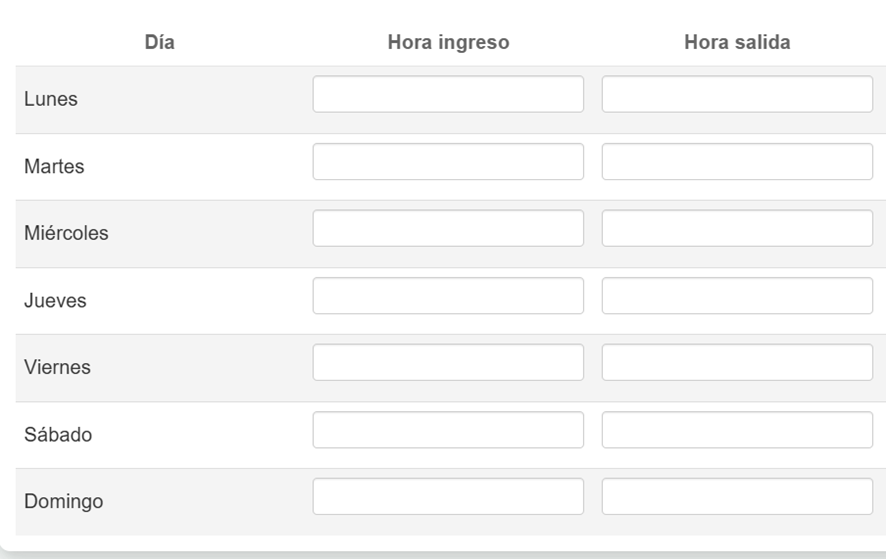Screen dimensions: 886x559
Task: Click Jueves Hora ingreso input
Action: [x=448, y=296]
